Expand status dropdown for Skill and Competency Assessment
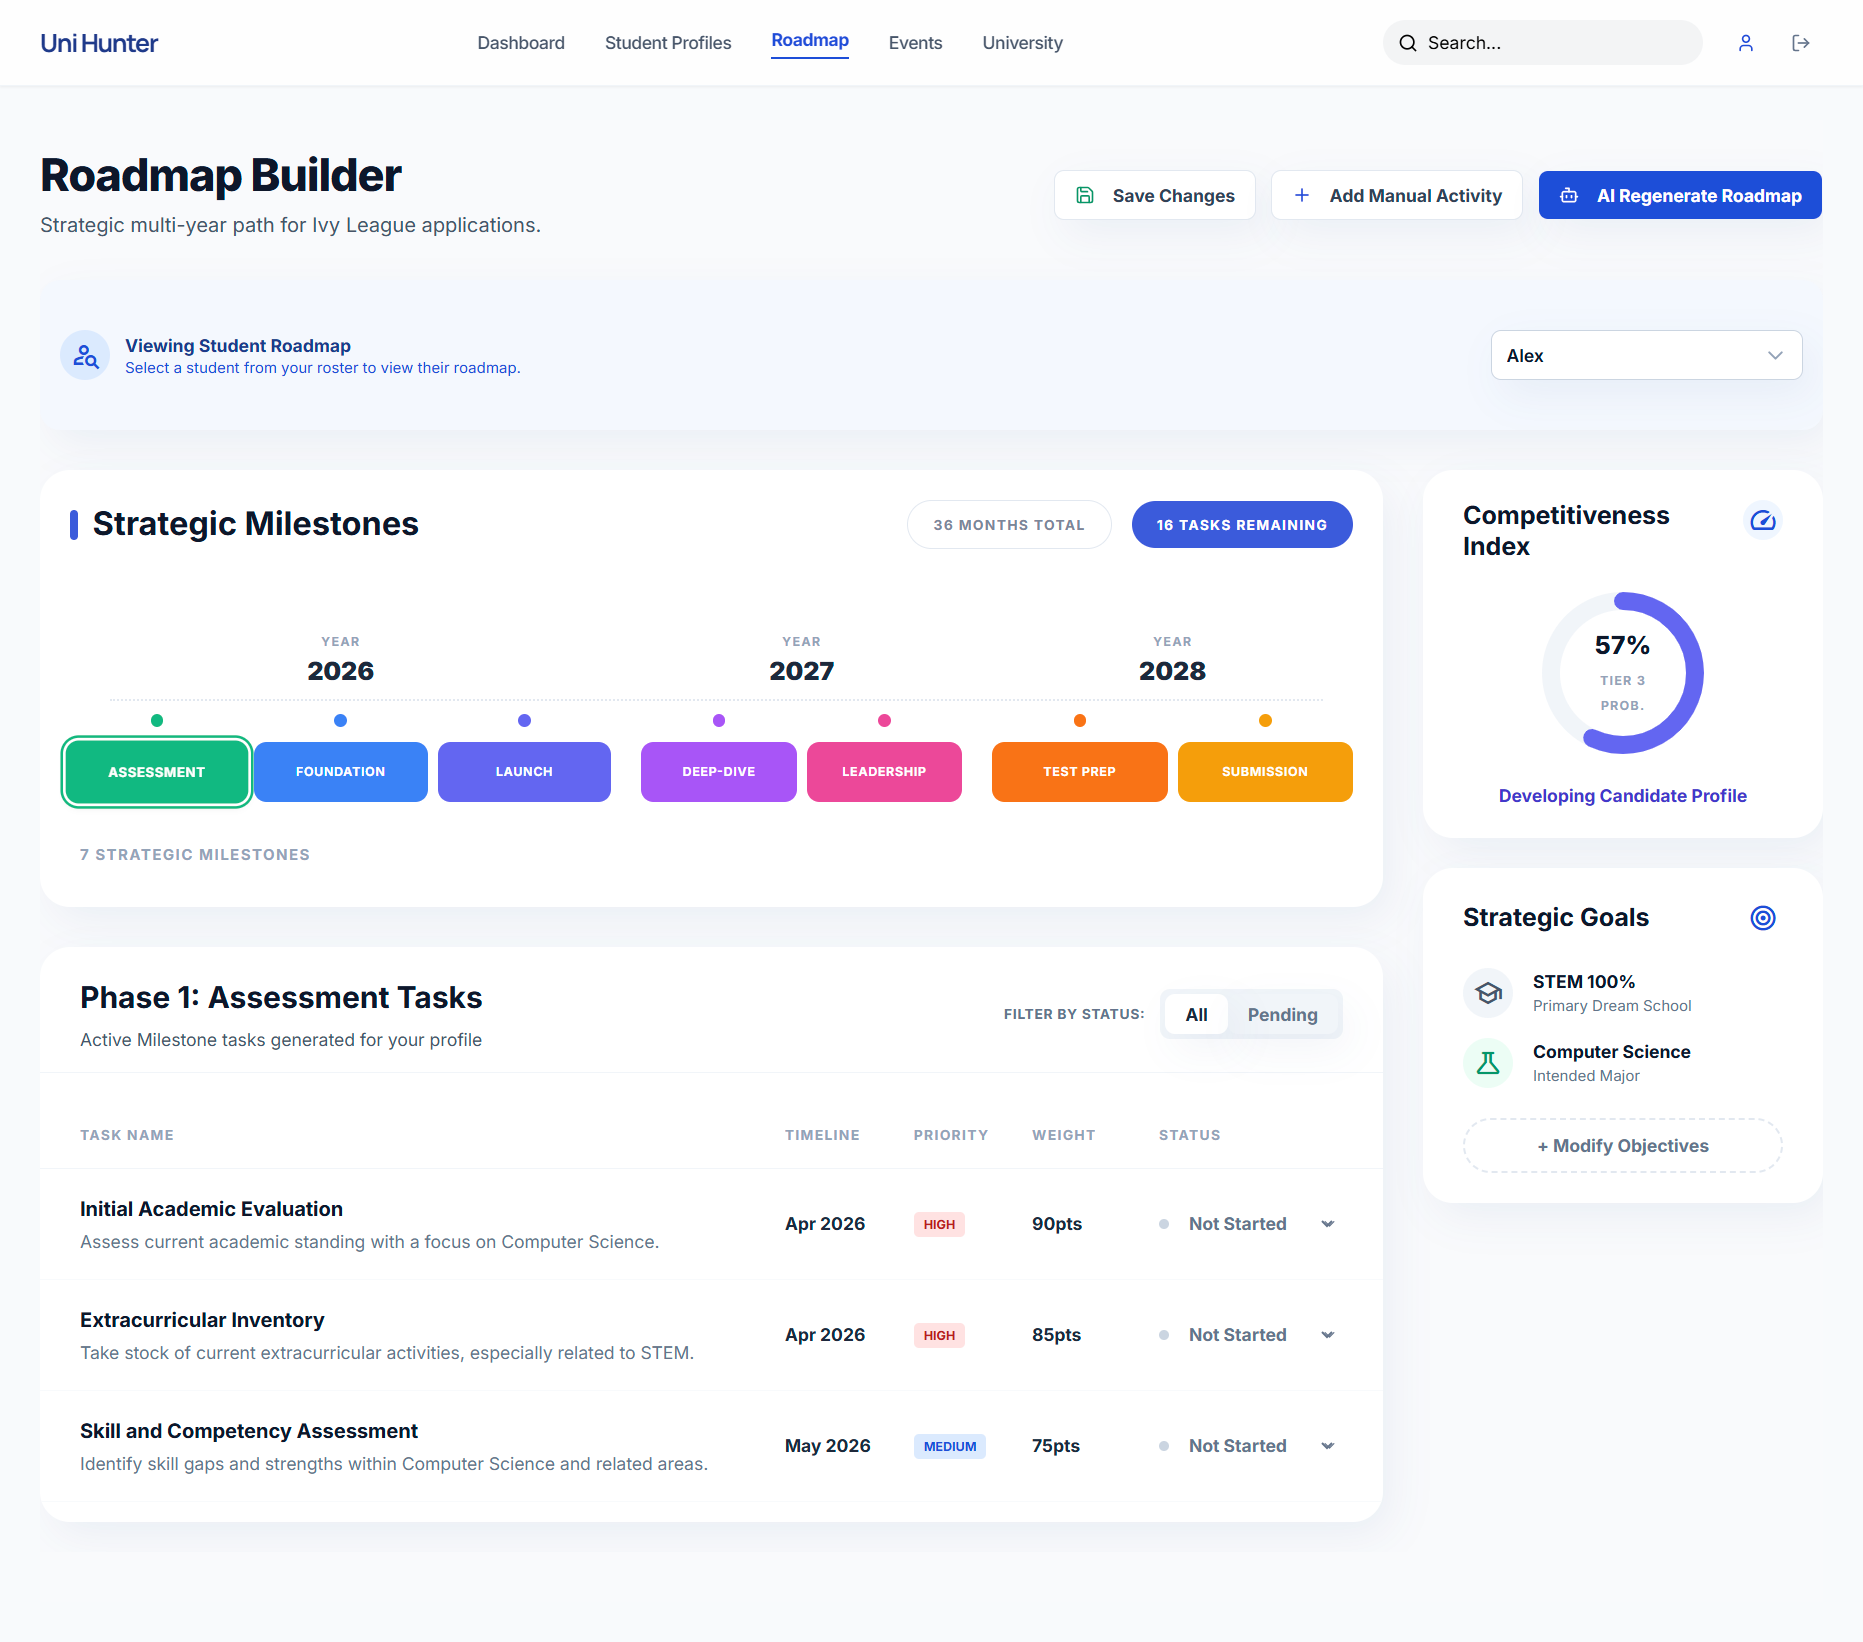Viewport: 1863px width, 1642px height. pyautogui.click(x=1328, y=1446)
